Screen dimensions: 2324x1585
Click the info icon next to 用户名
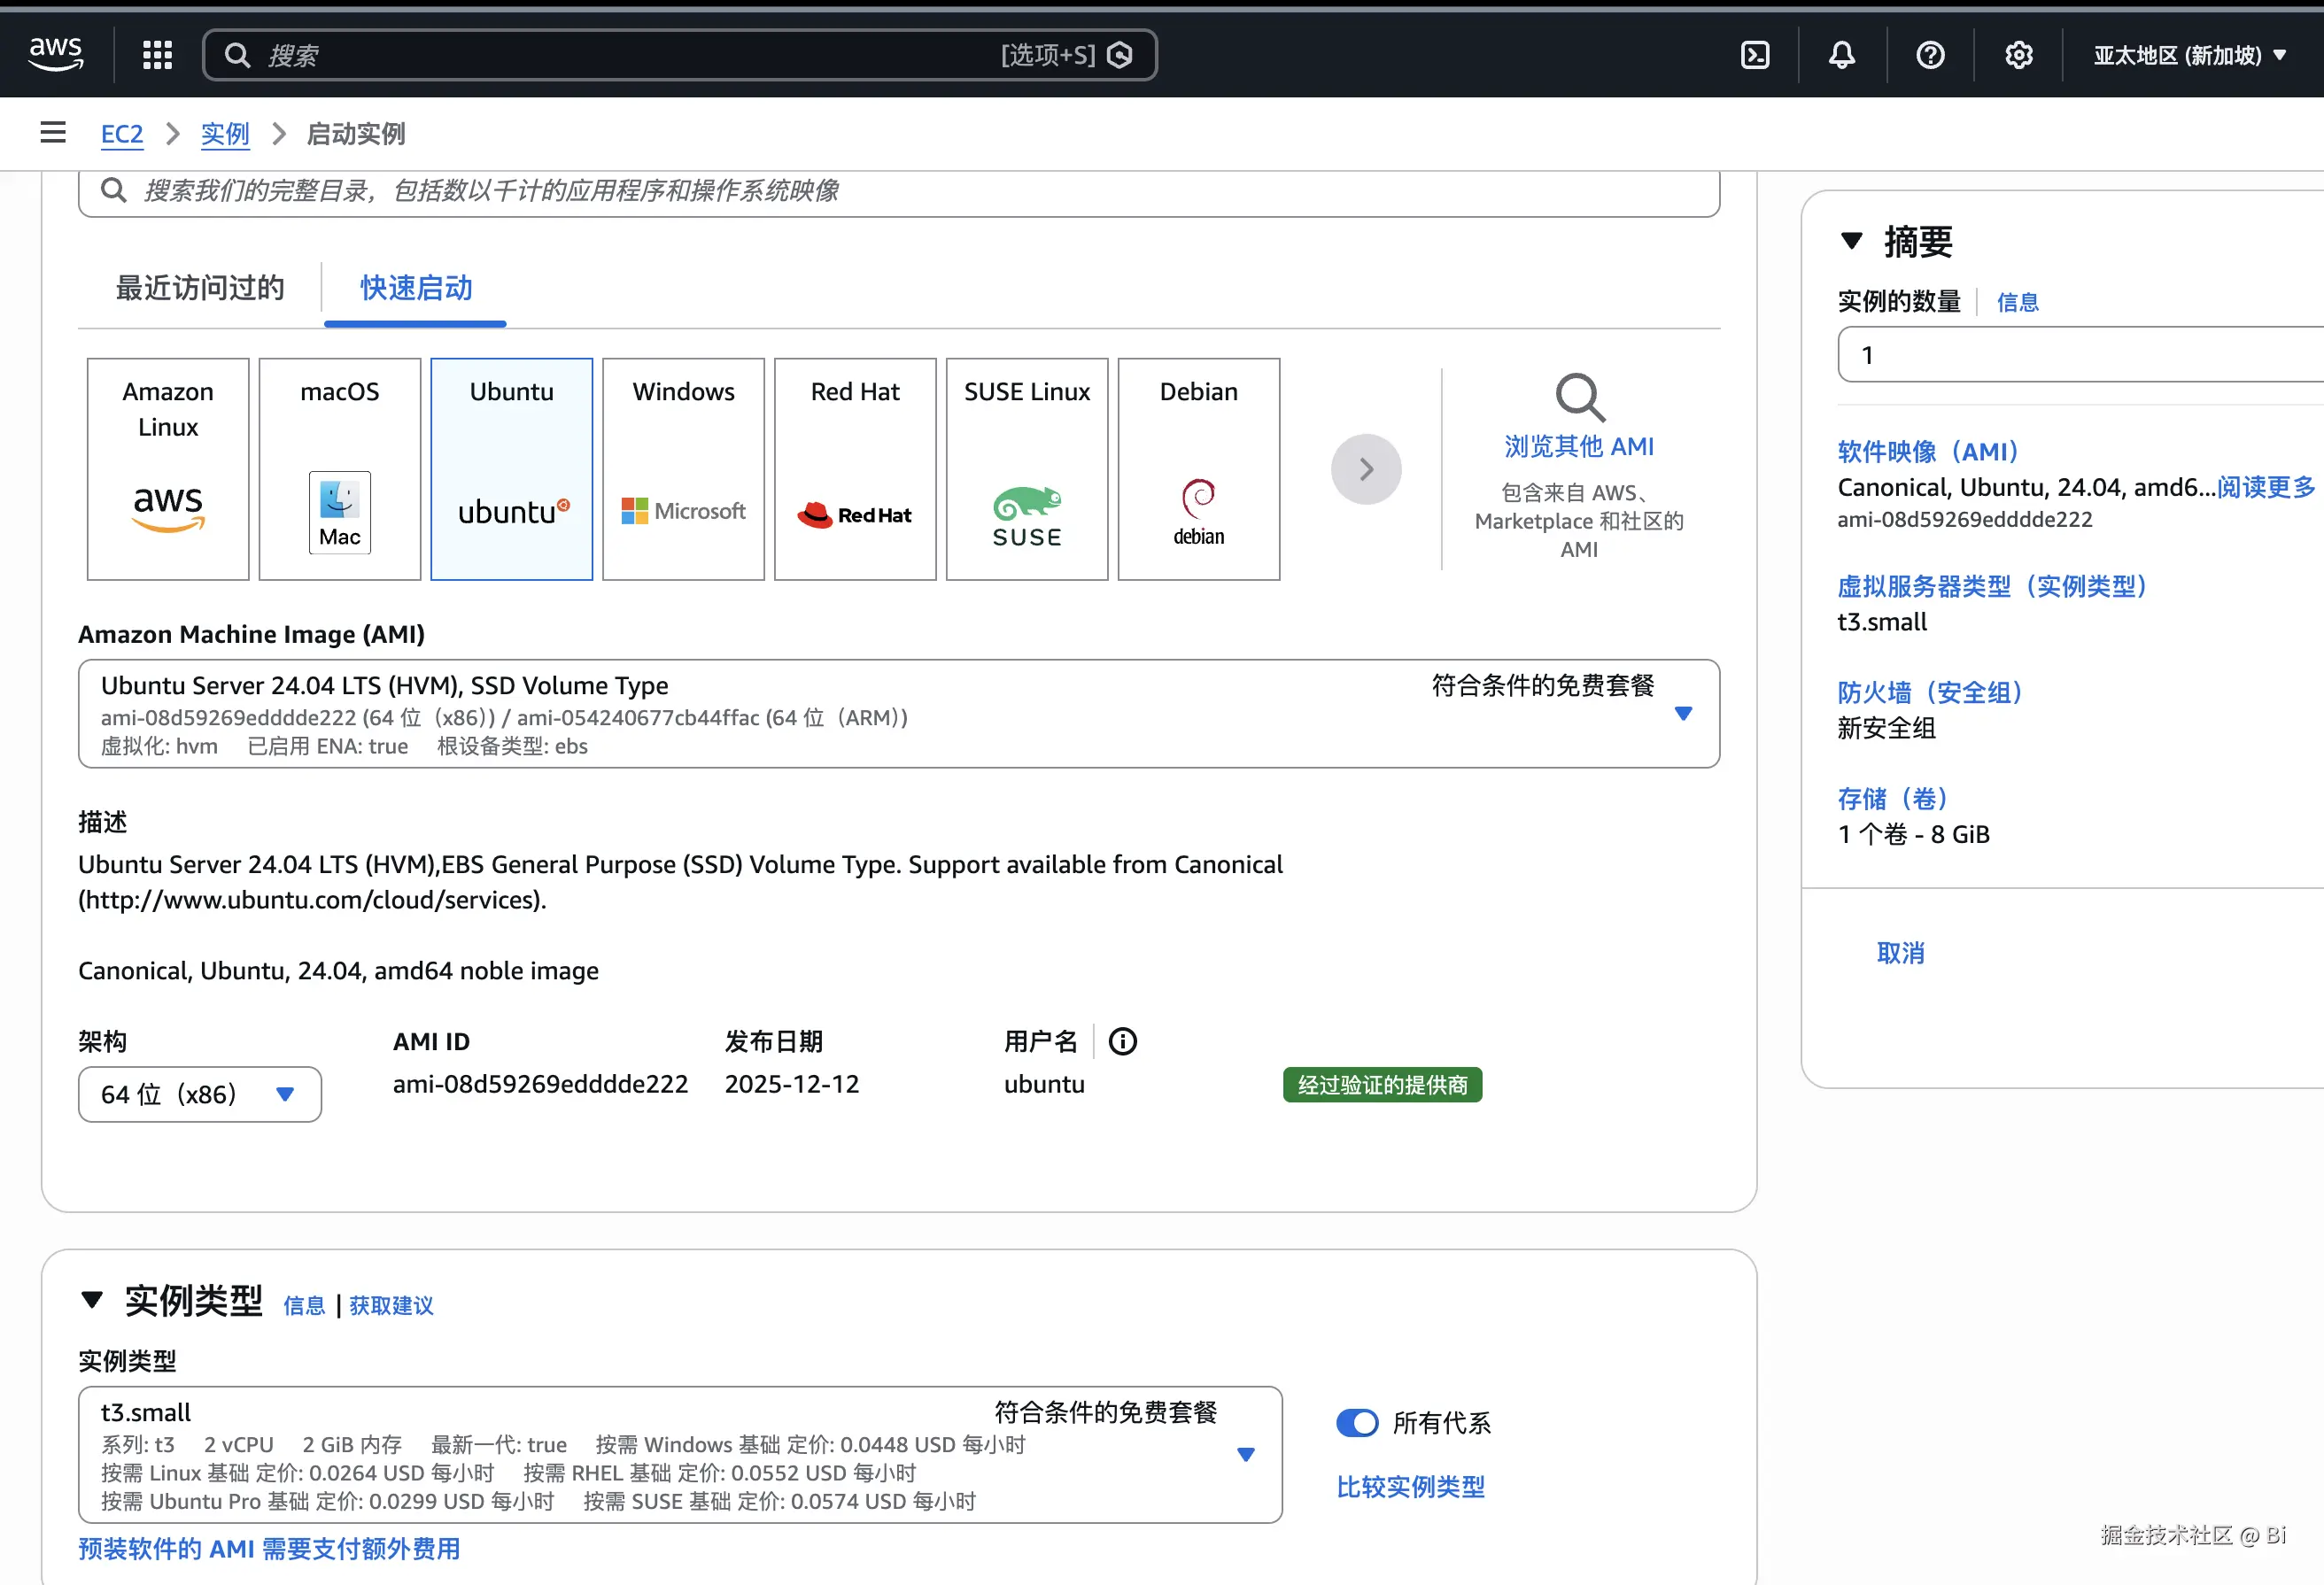point(1123,1041)
